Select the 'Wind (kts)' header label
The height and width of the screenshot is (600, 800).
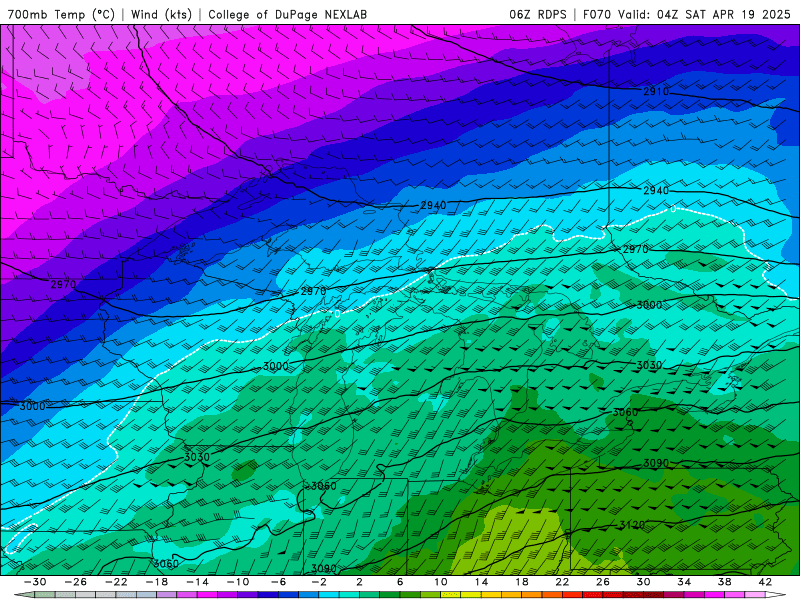point(161,14)
